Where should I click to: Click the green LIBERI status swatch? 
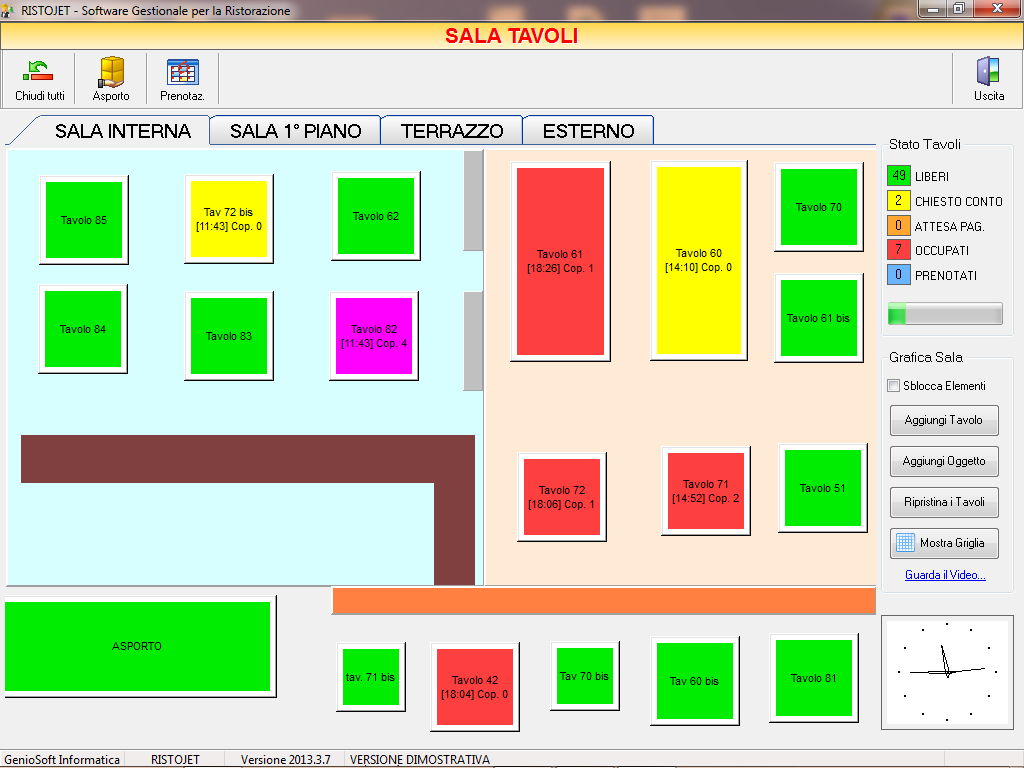(x=898, y=176)
